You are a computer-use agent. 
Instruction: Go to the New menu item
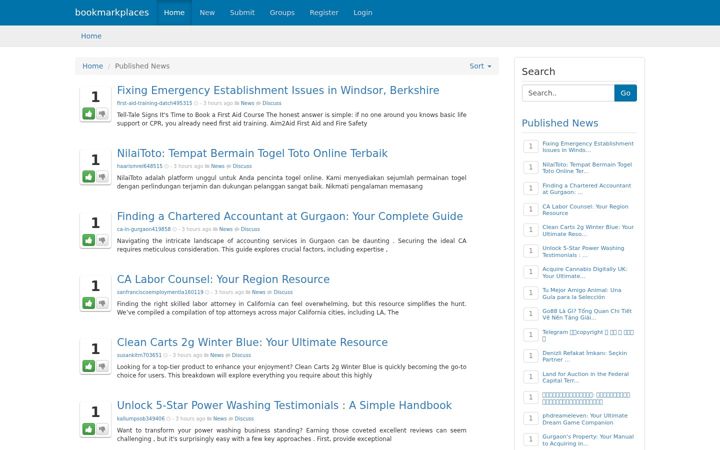click(207, 12)
